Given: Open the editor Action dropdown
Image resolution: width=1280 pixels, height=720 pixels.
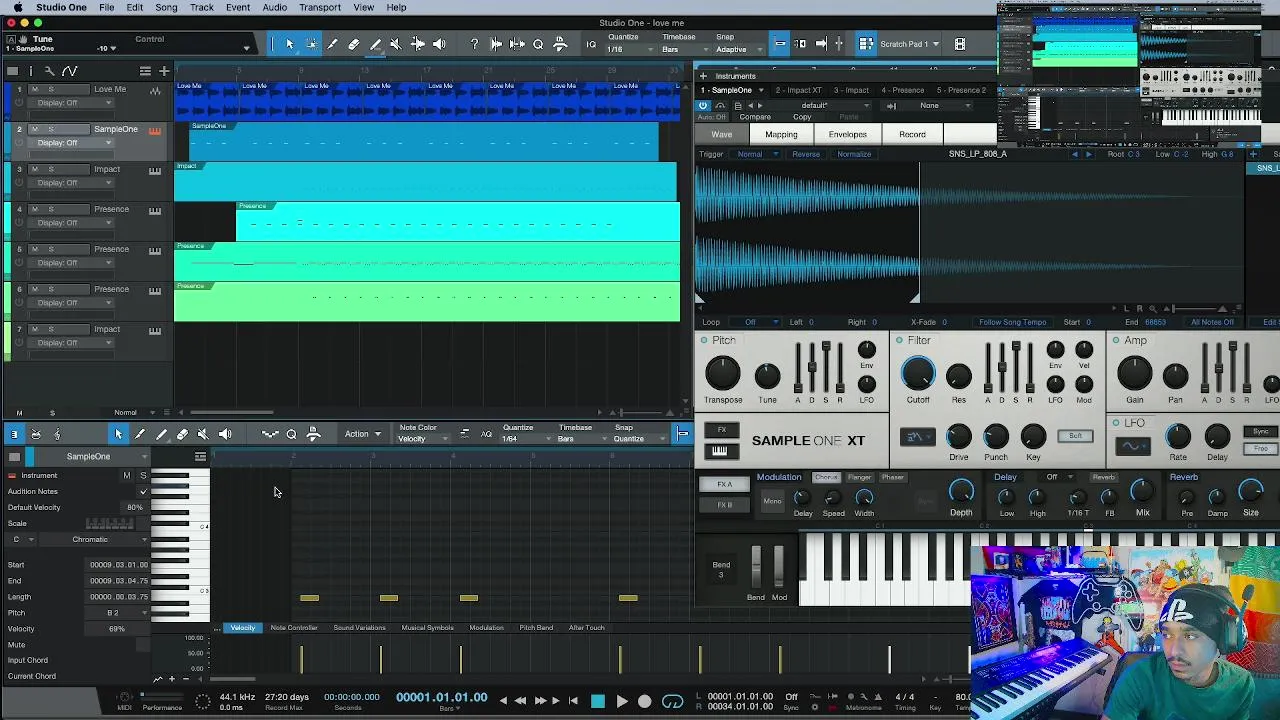Looking at the screenshot, I should pyautogui.click(x=363, y=434).
